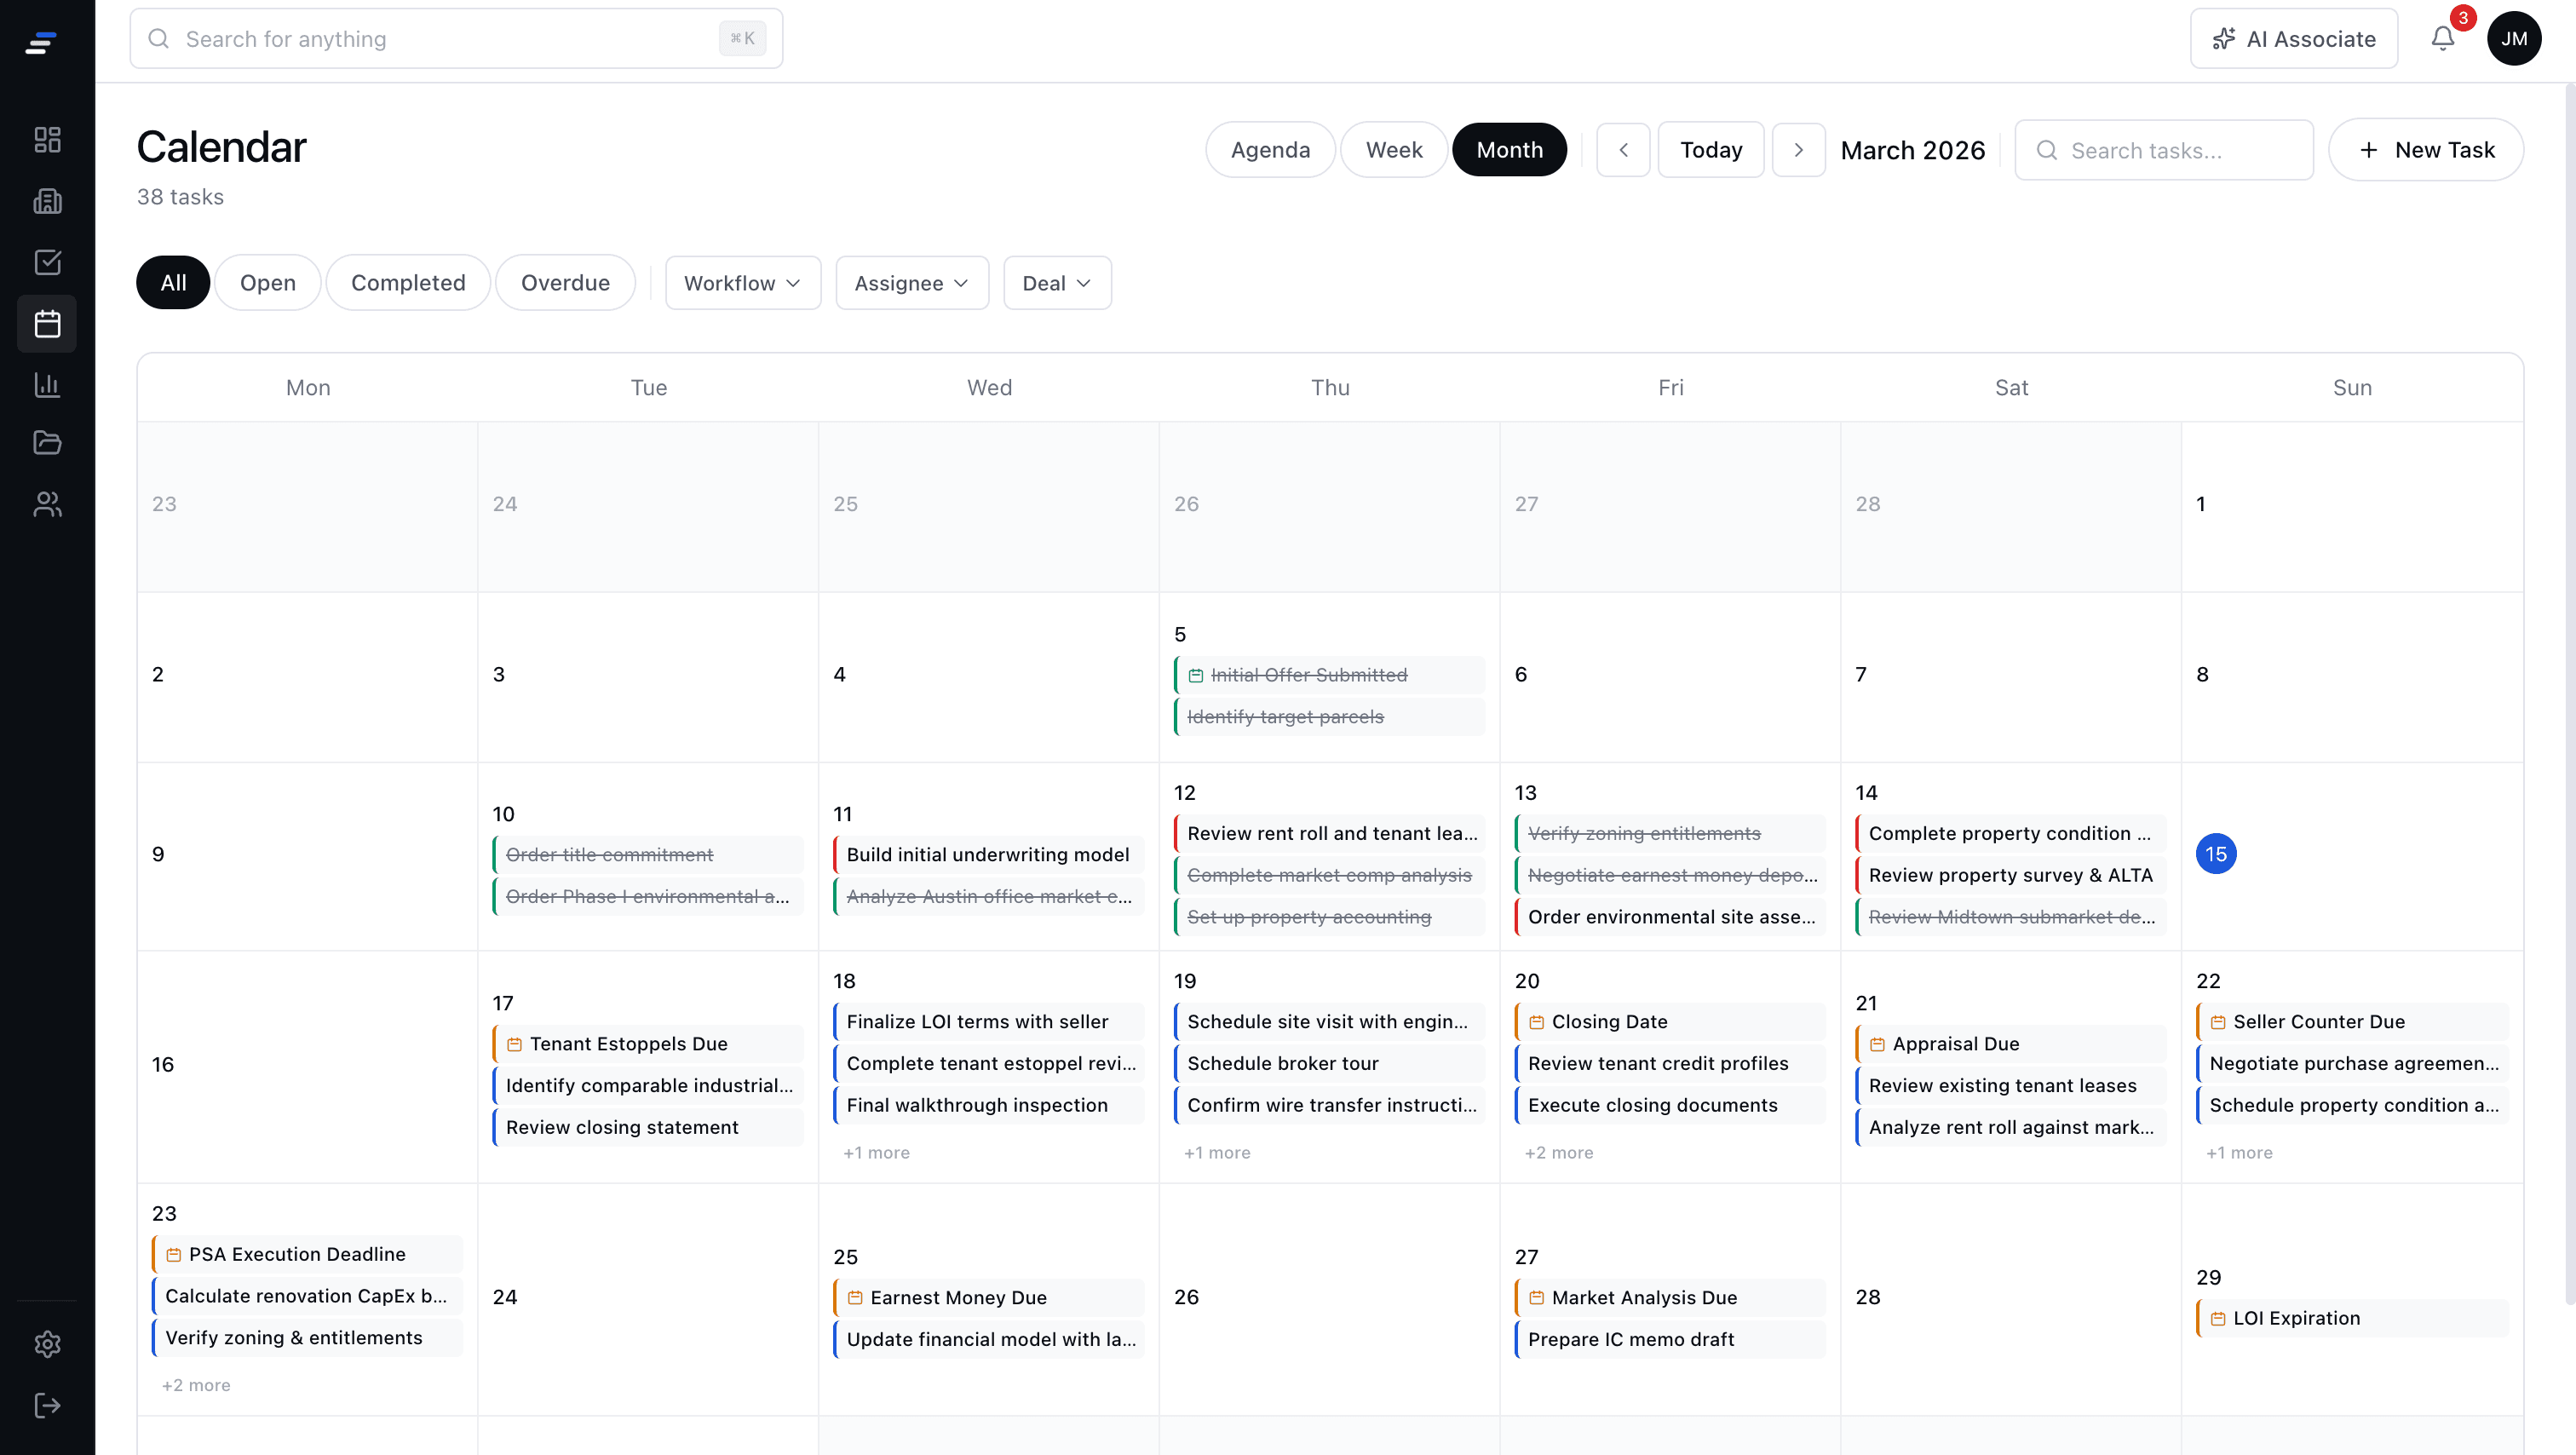2576x1455 pixels.
Task: Open the AI Associate button
Action: (x=2293, y=39)
